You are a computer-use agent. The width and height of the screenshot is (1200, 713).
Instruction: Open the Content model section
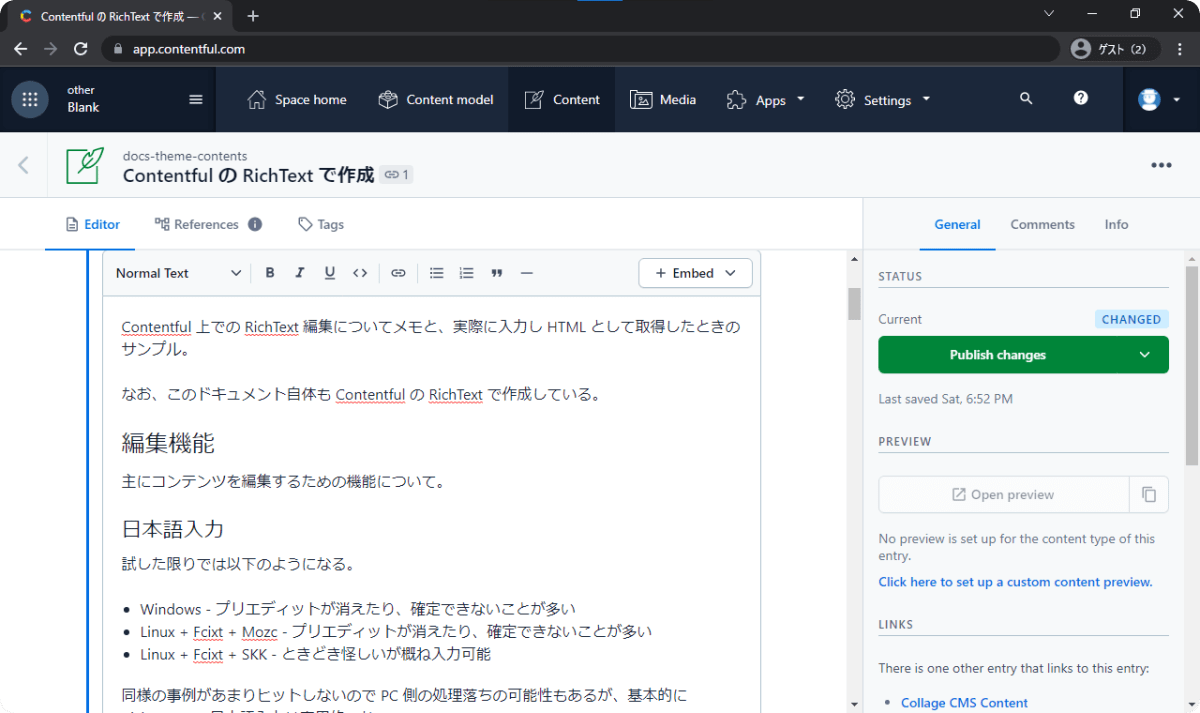[436, 99]
